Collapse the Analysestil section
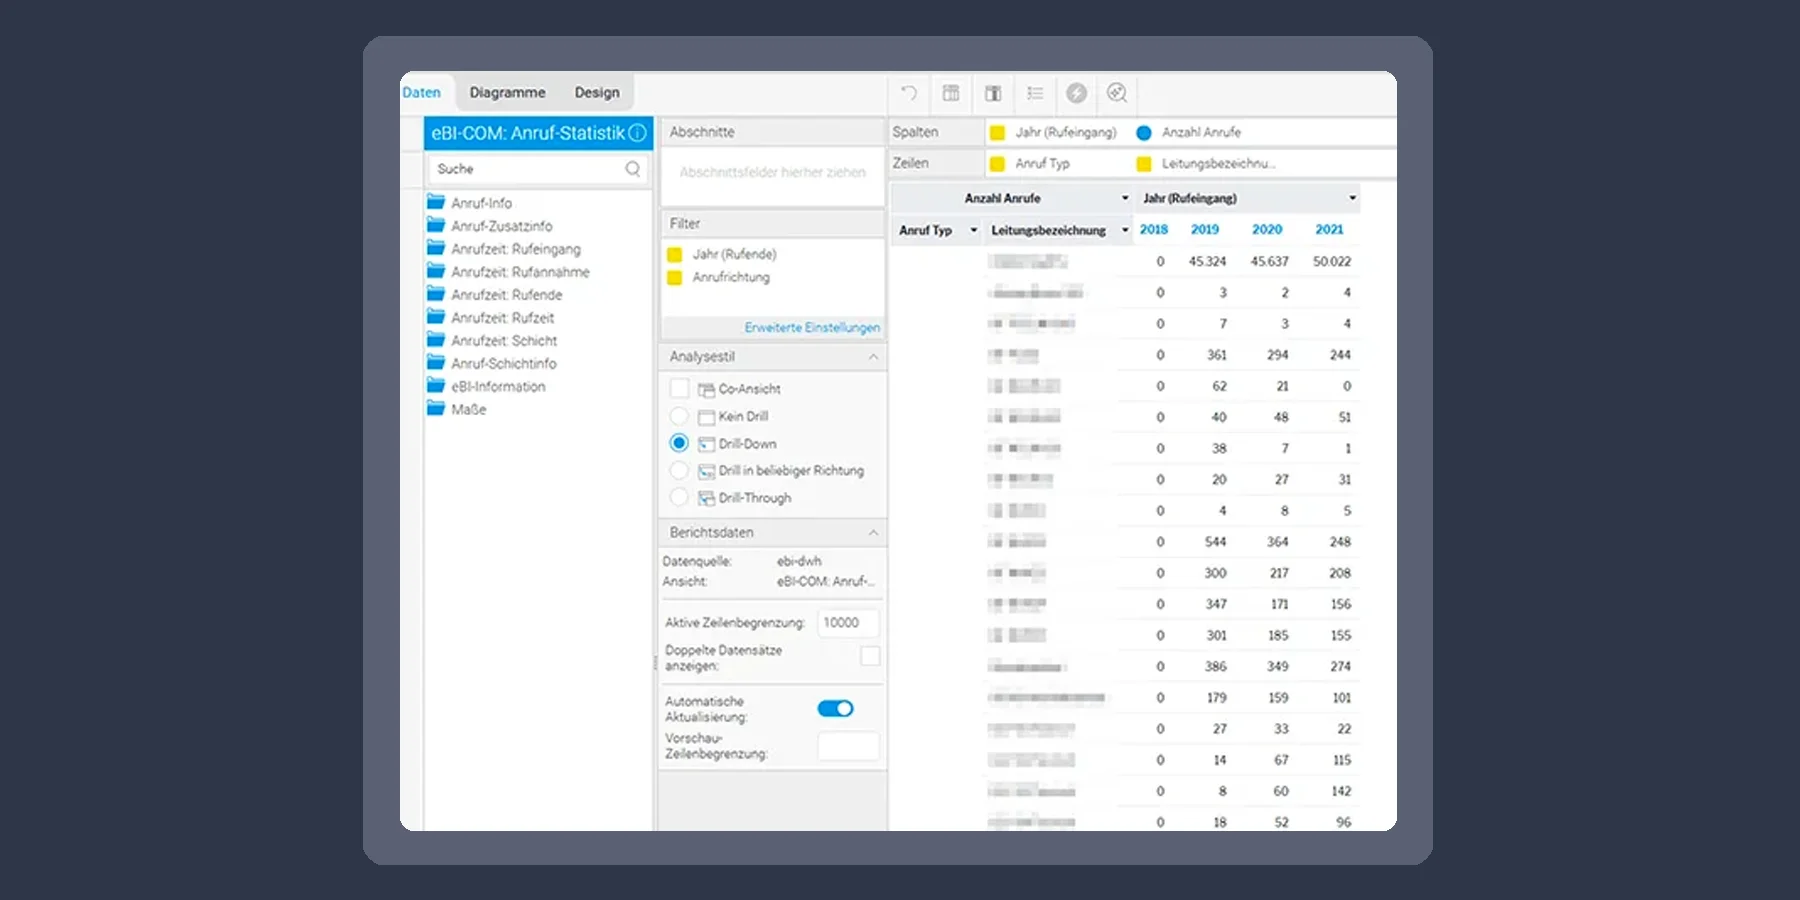 coord(873,357)
